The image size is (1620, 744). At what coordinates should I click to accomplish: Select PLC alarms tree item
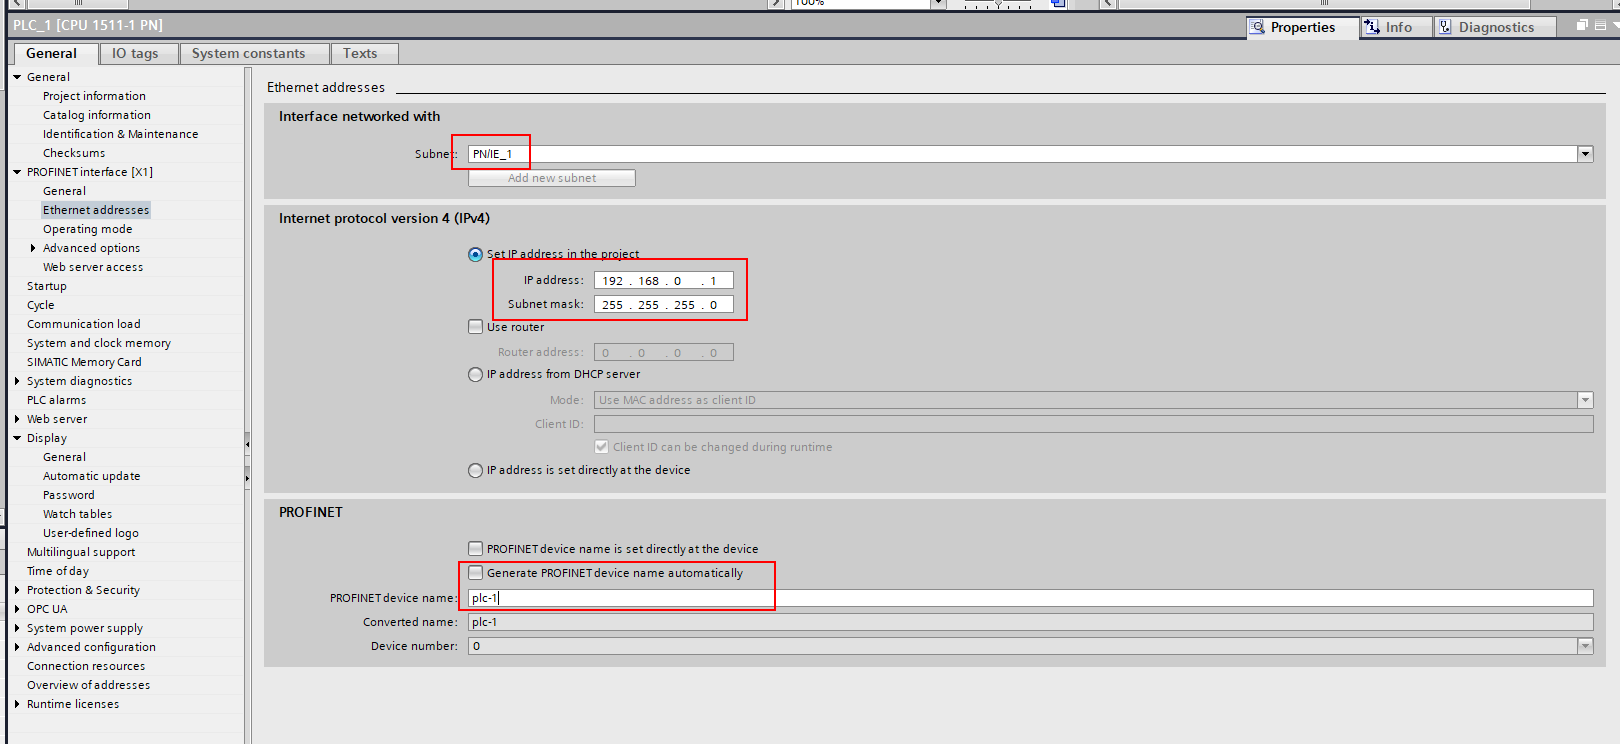click(56, 400)
